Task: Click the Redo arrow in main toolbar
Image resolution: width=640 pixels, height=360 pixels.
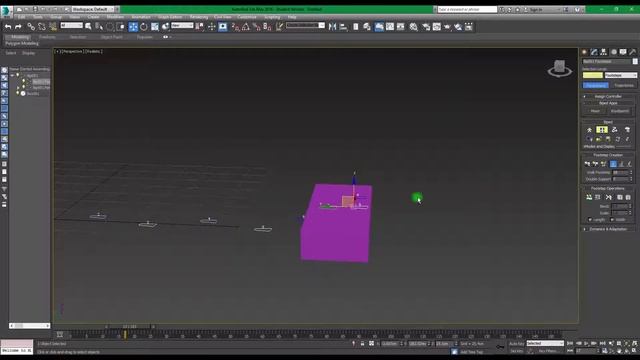Action: (x=18, y=27)
